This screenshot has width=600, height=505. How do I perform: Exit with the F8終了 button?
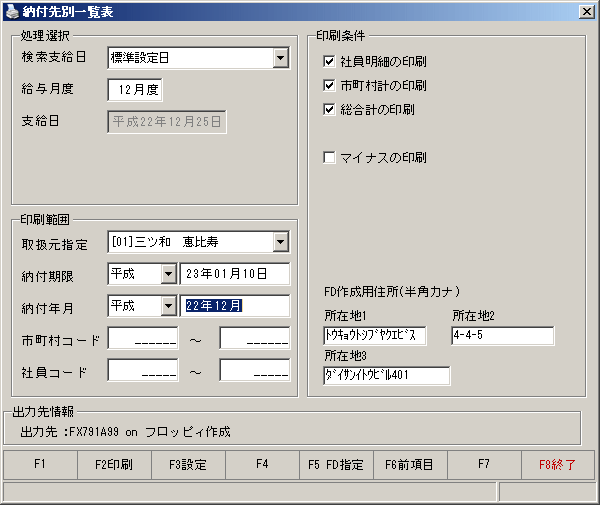(558, 464)
